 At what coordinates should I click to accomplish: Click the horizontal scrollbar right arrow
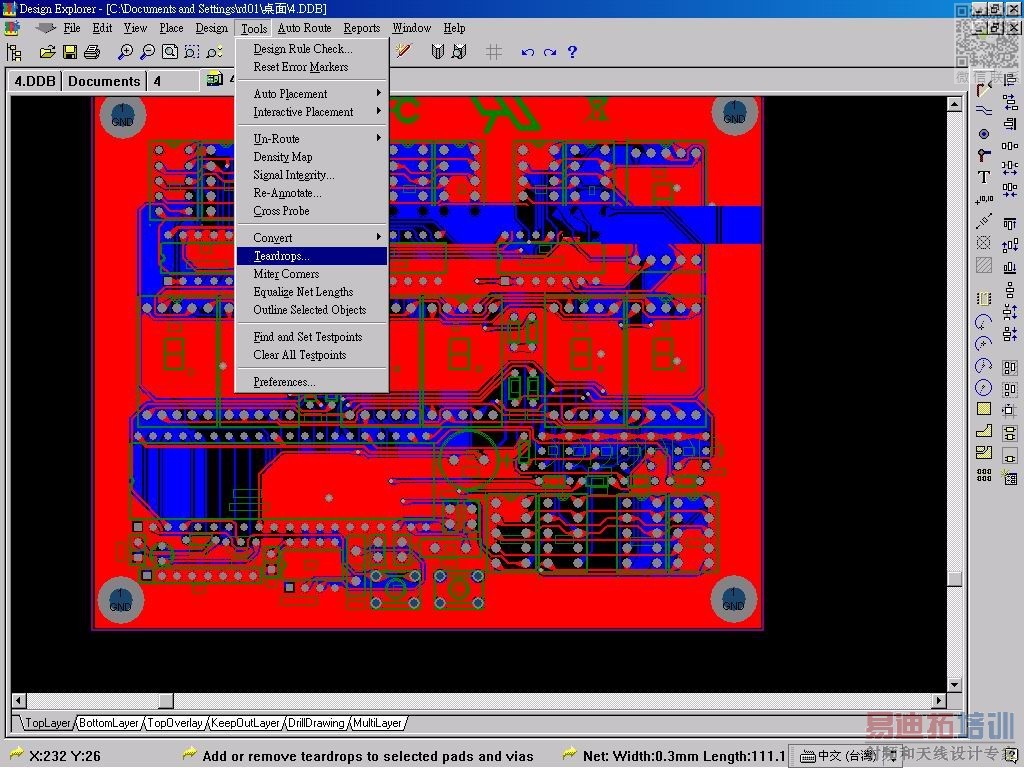(939, 700)
